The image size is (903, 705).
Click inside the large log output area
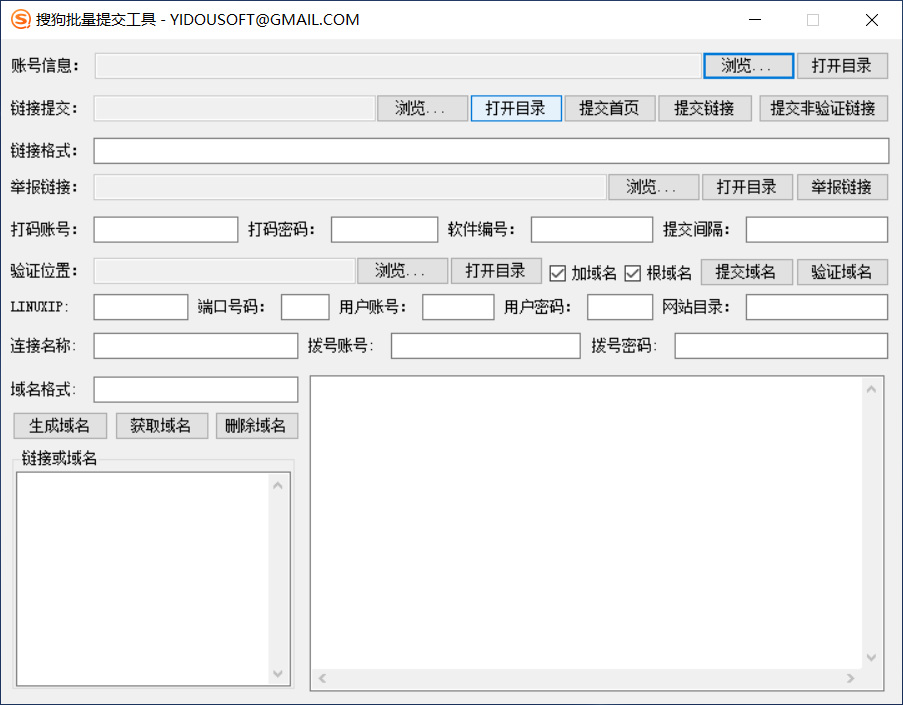(586, 522)
